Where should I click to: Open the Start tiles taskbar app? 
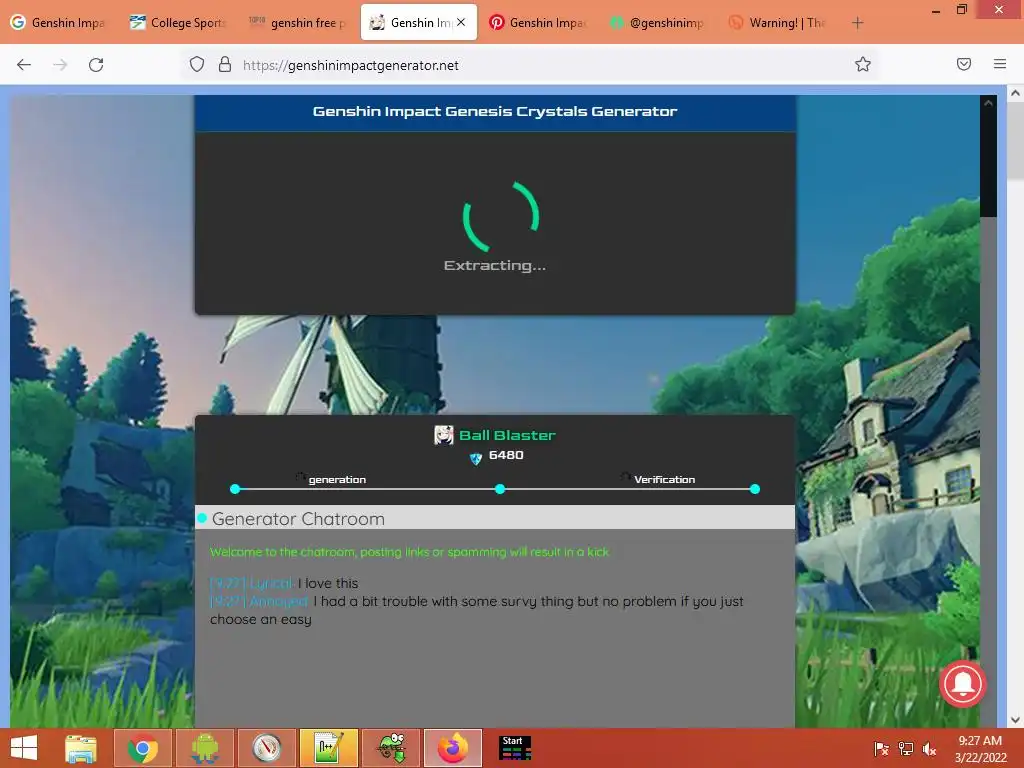click(x=515, y=748)
